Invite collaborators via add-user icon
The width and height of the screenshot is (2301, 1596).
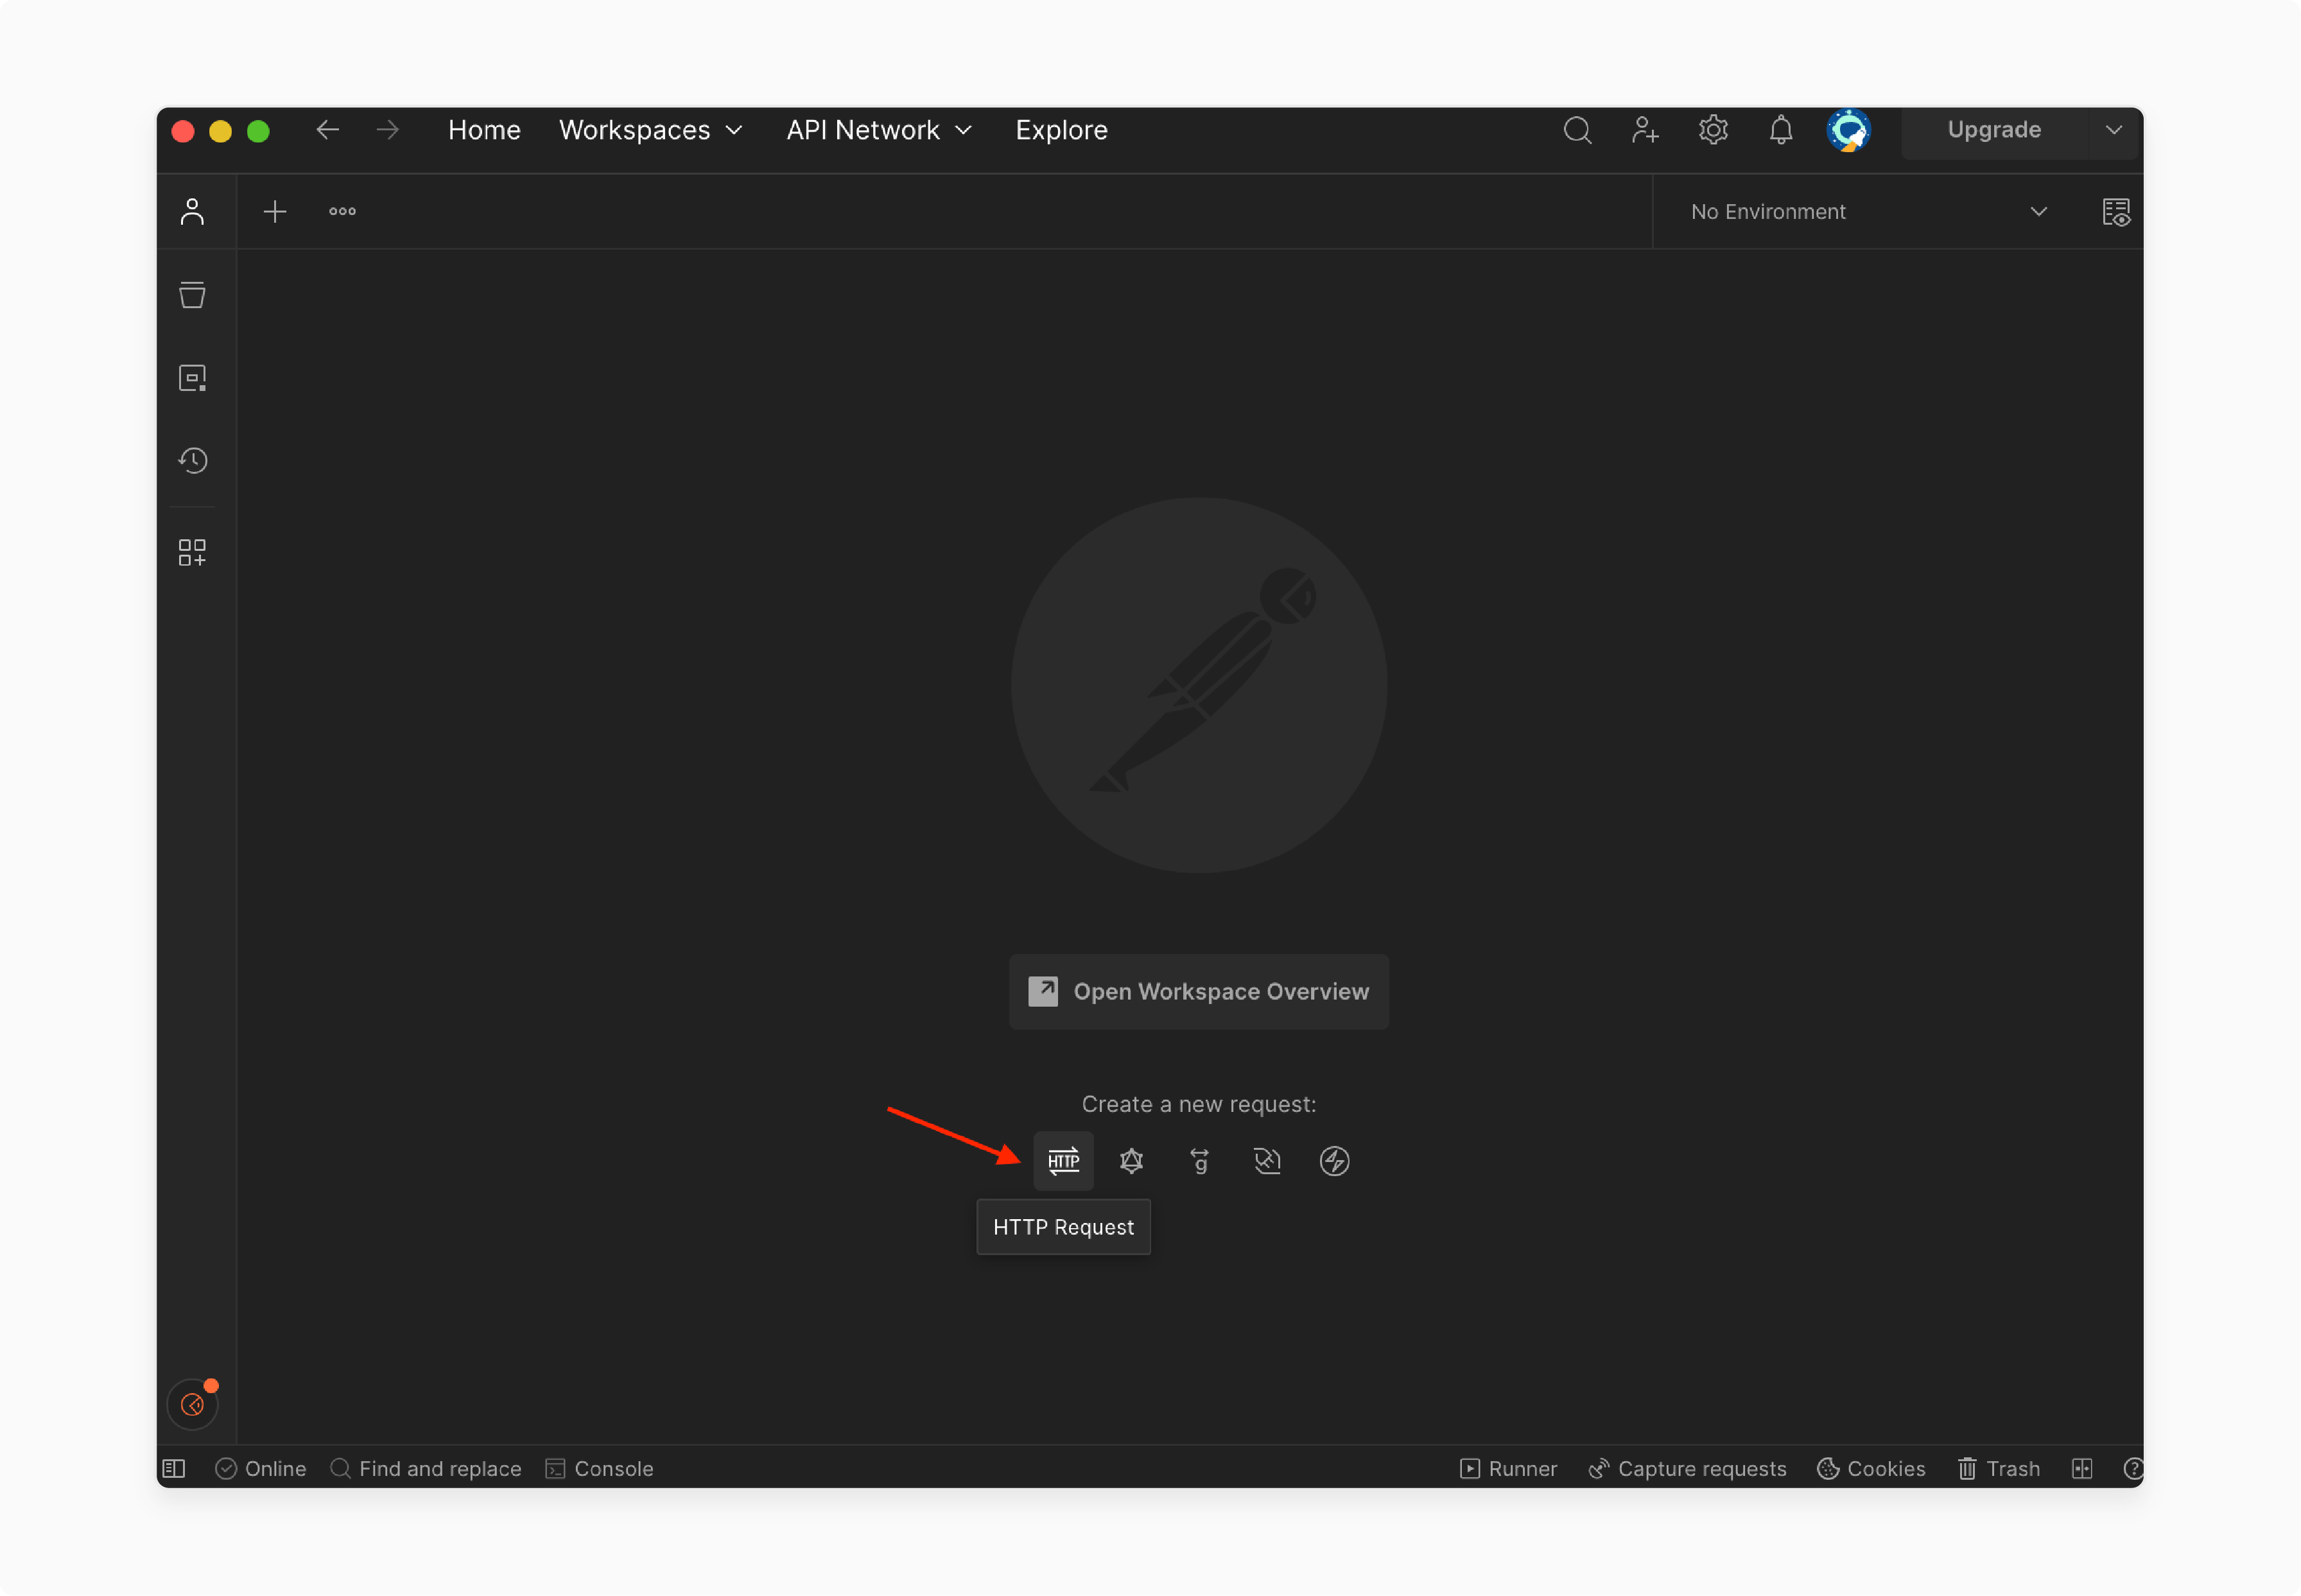click(x=1645, y=130)
